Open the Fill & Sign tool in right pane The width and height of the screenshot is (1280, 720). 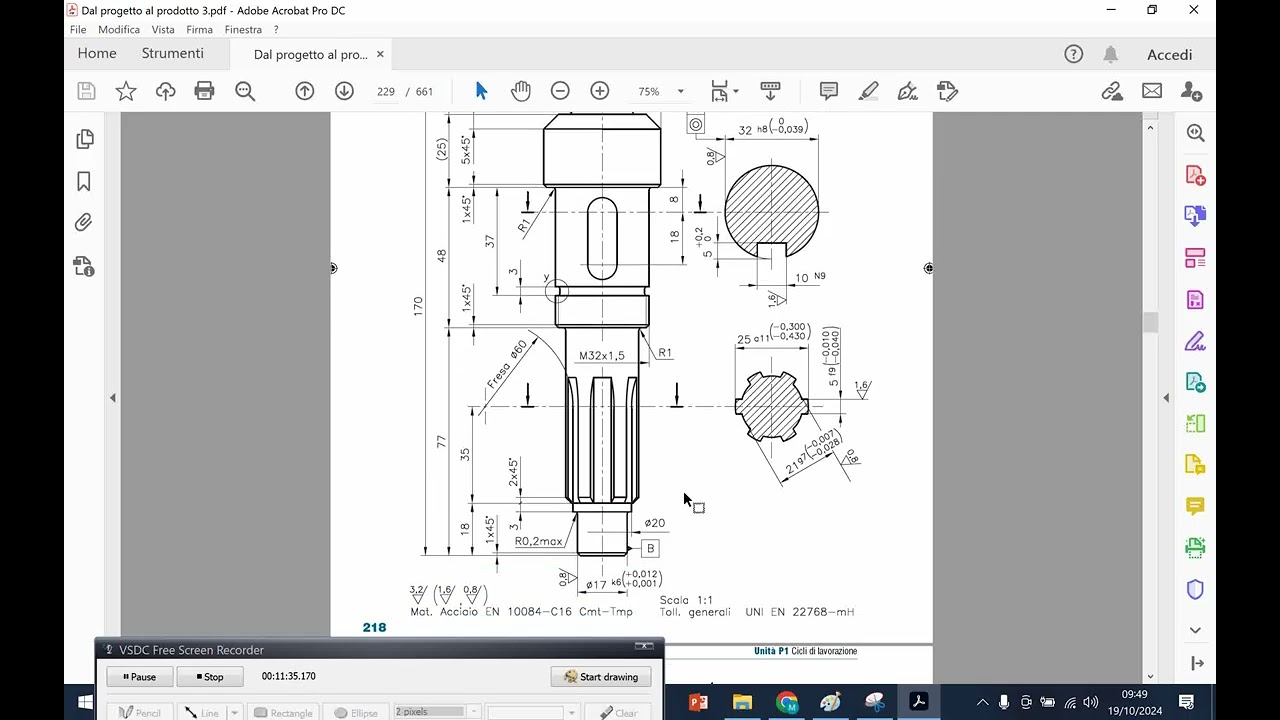1195,341
